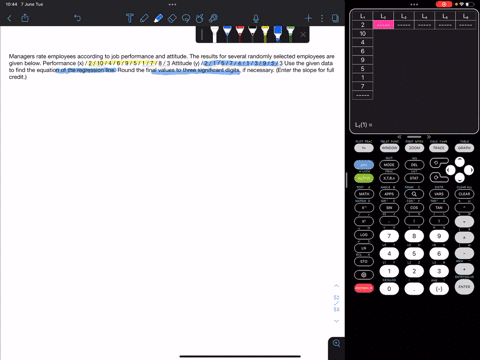
Task: Tap the calculator up arrow key
Action: pyautogui.click(x=460, y=162)
